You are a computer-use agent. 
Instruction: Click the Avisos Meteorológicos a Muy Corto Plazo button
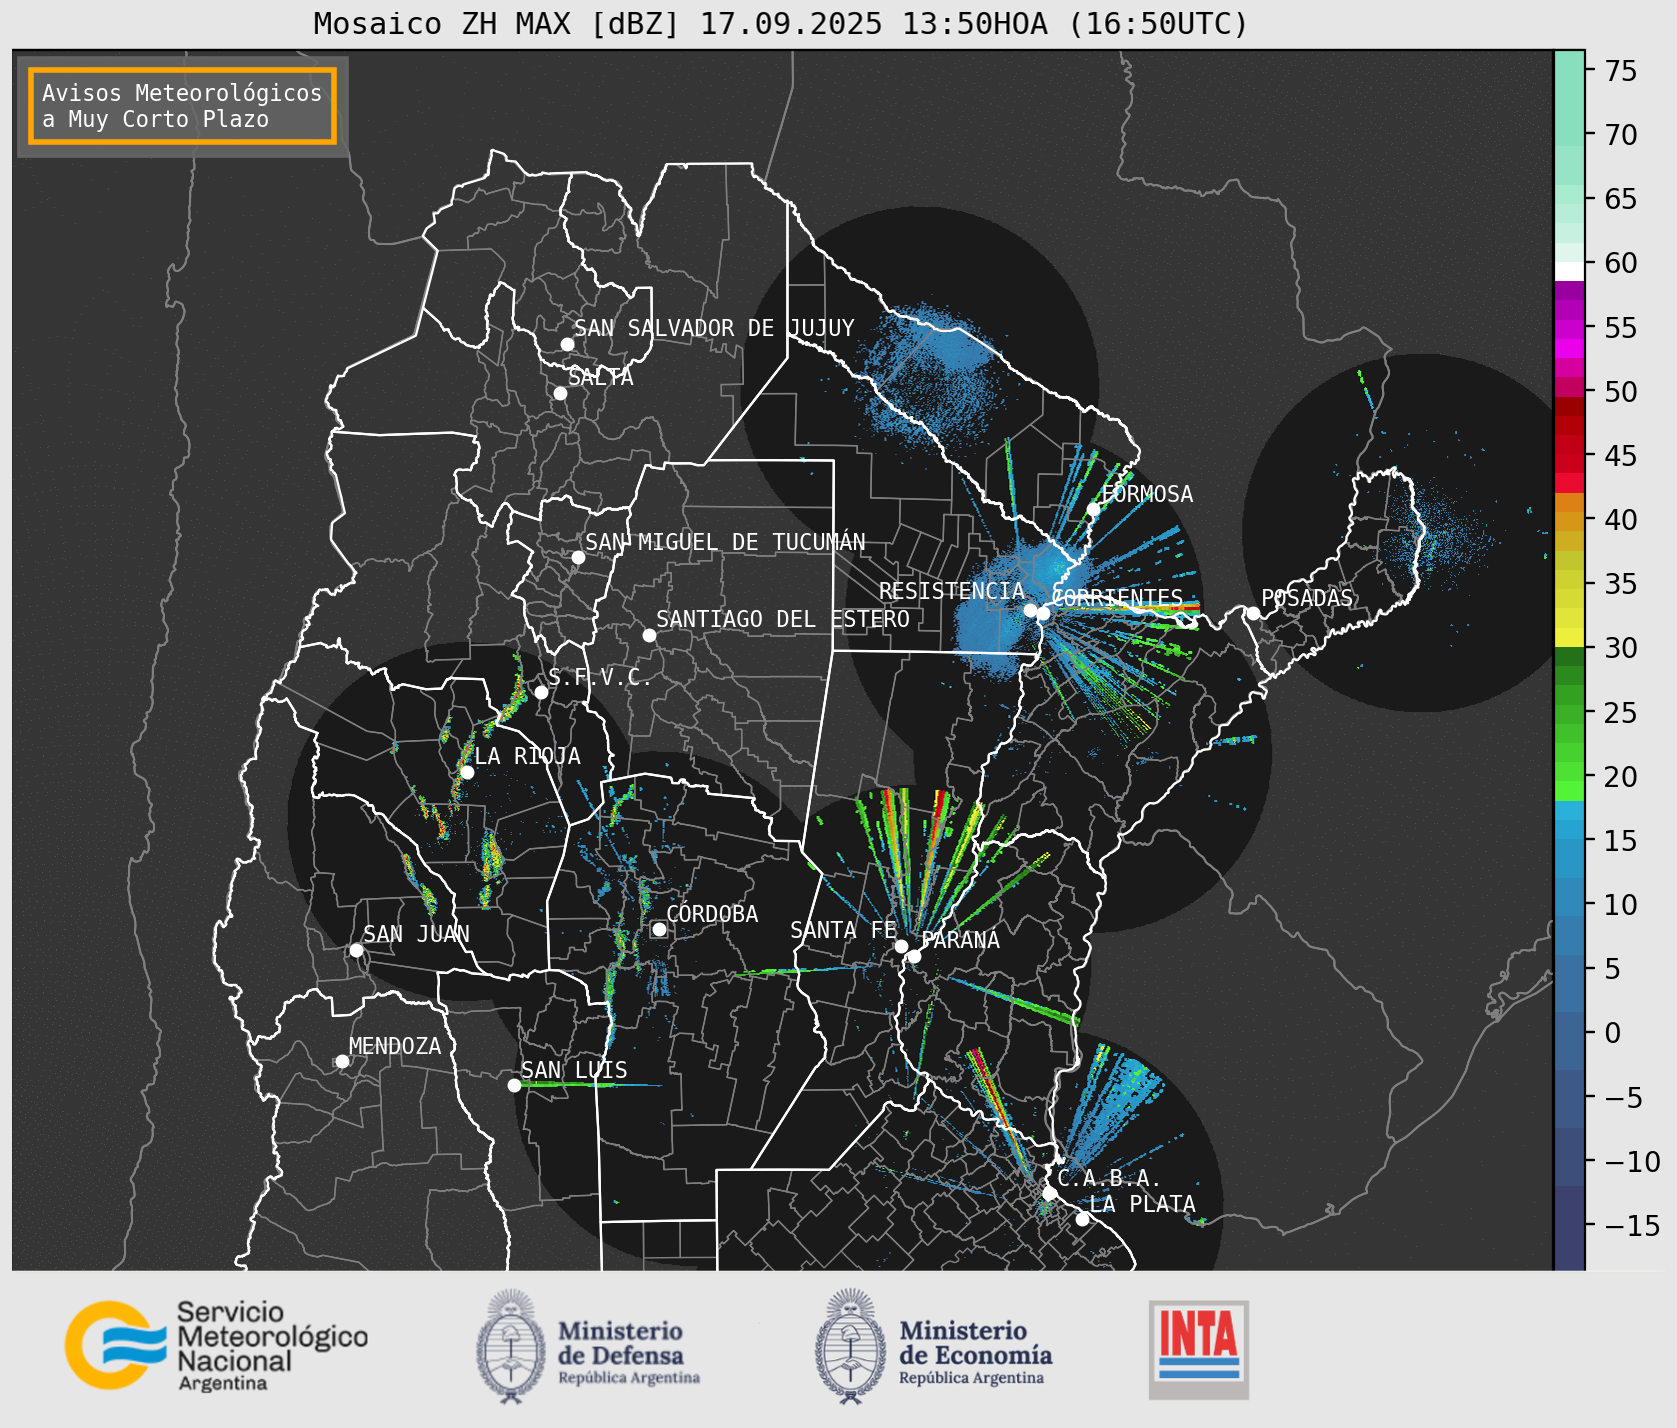tap(182, 106)
